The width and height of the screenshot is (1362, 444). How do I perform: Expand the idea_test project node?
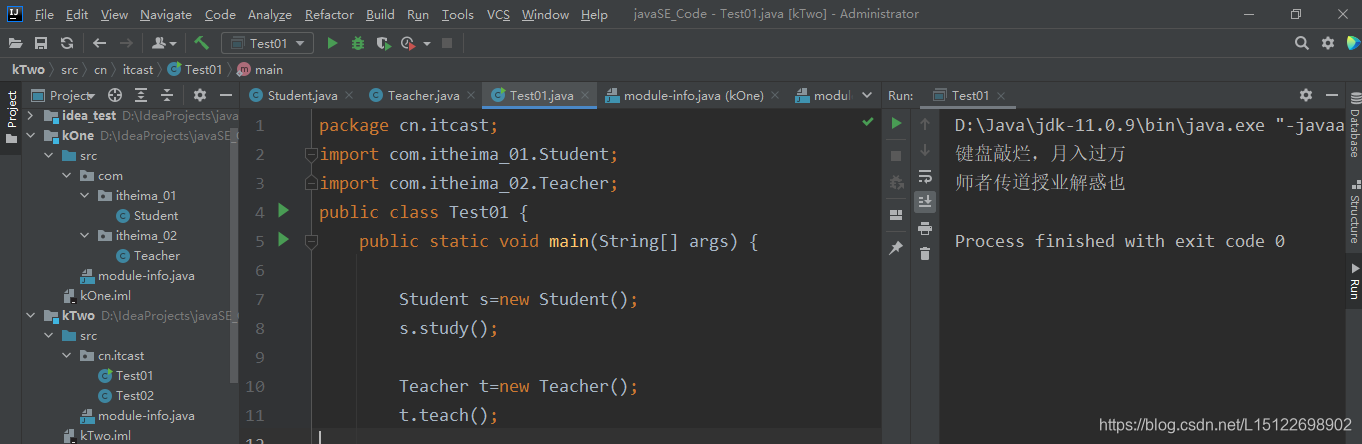pos(30,116)
